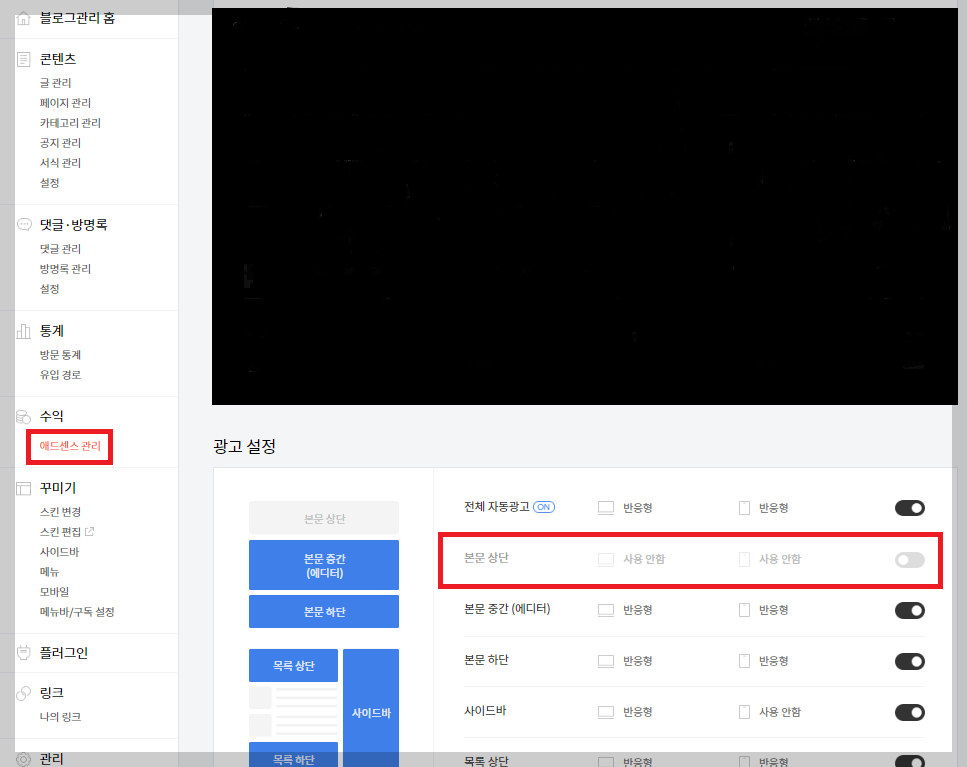Click mobile phone icon in 본문 중간 (에디터) row
Viewport: 967px width, 767px height.
744,610
